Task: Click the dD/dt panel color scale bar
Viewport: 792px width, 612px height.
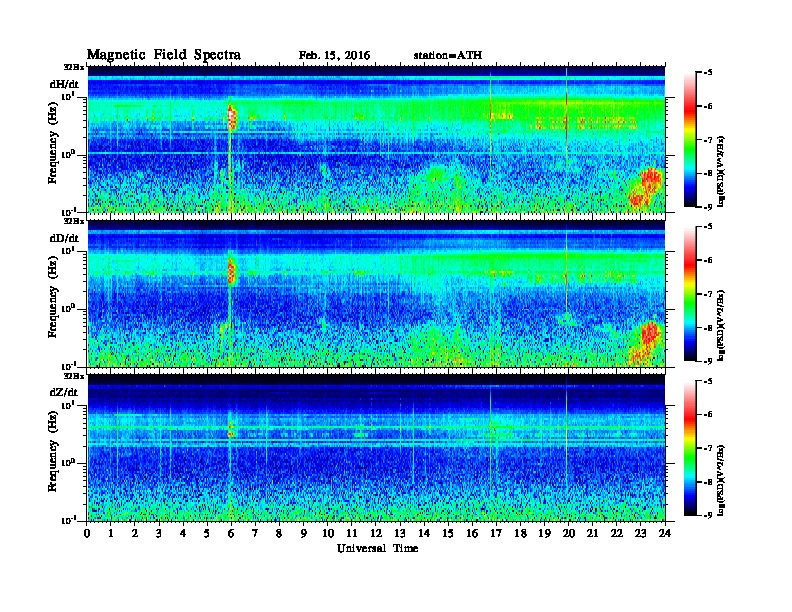Action: pyautogui.click(x=689, y=294)
